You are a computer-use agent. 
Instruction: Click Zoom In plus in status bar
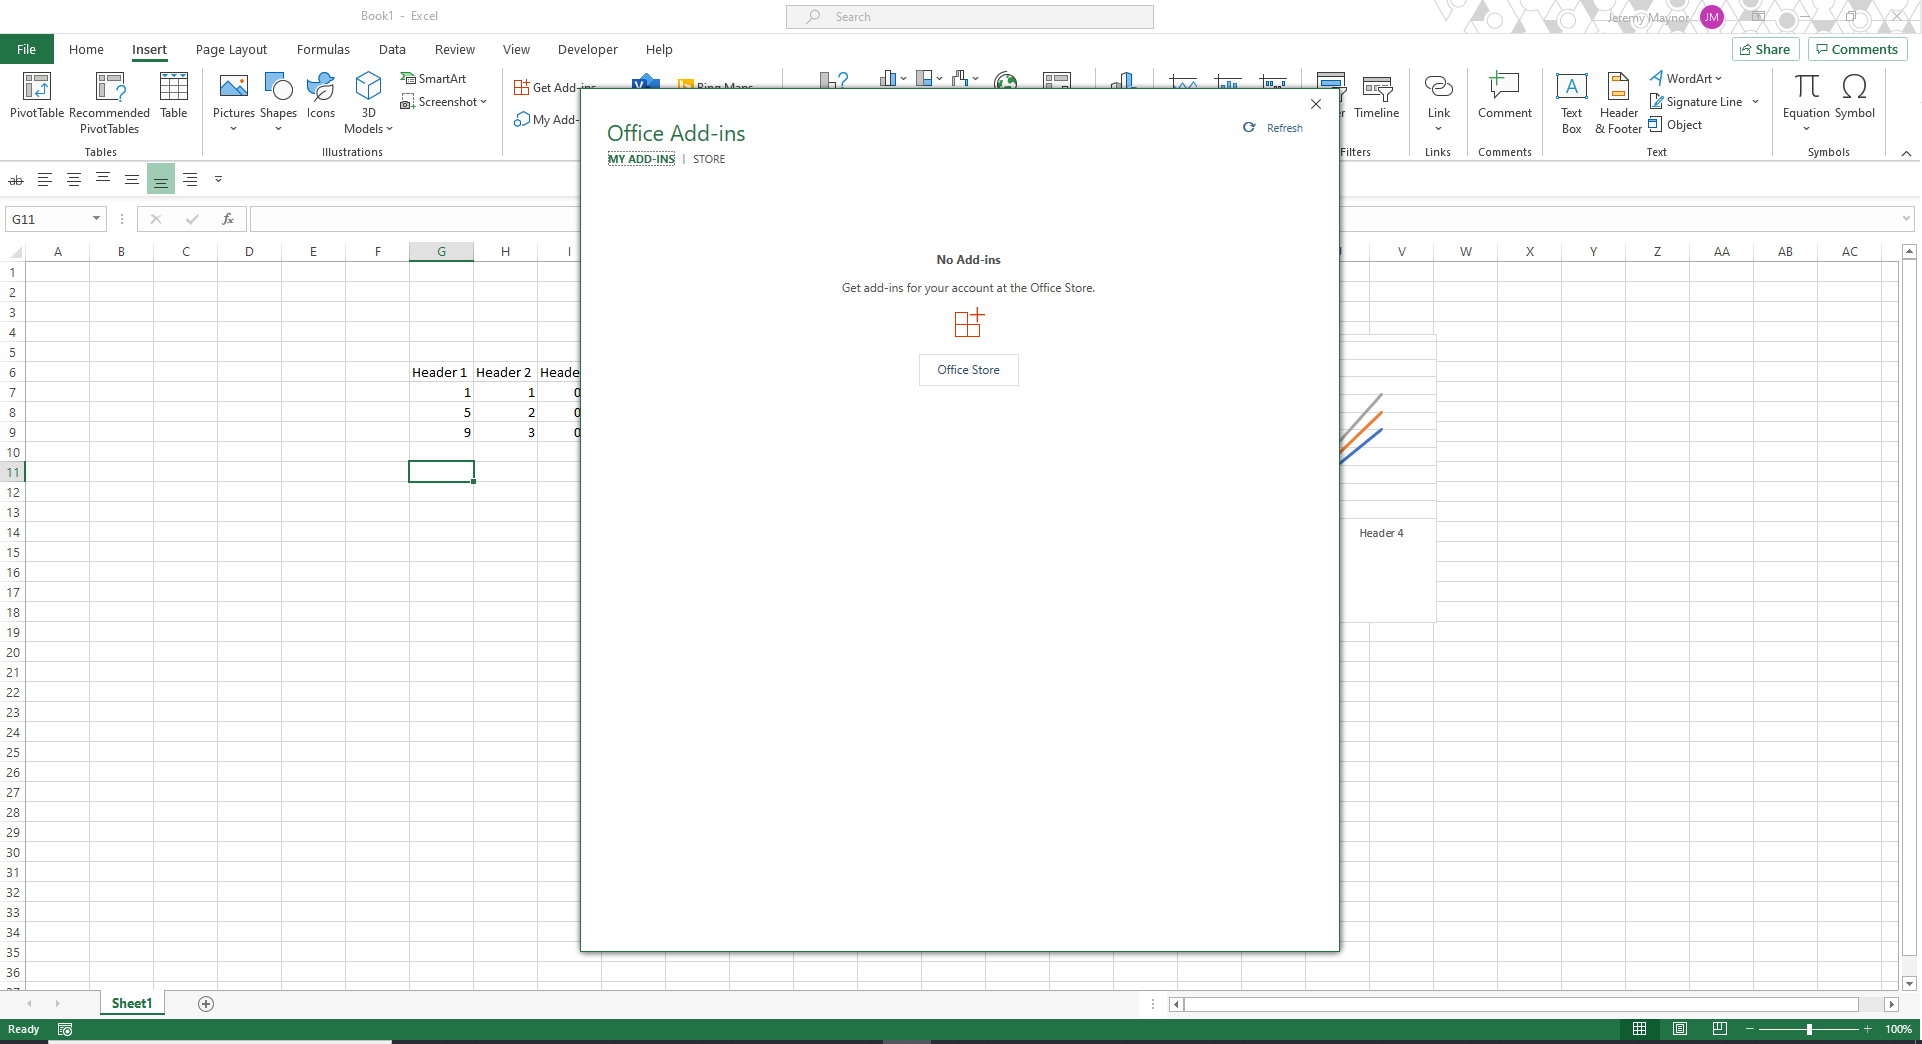(1867, 1029)
